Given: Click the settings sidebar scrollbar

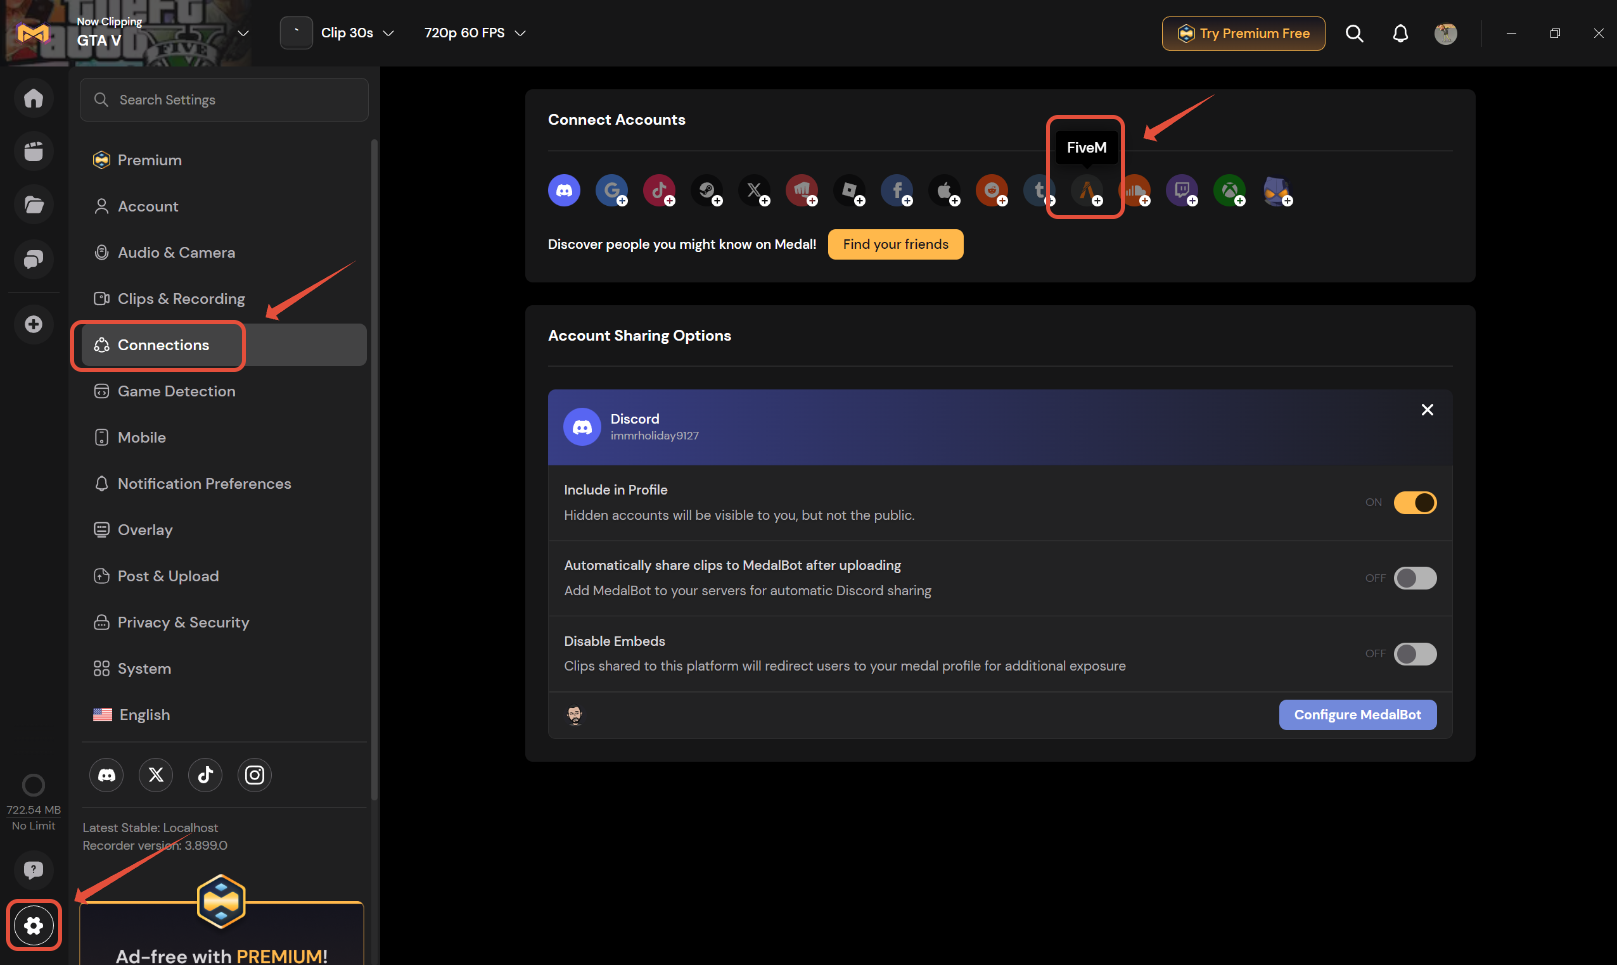Looking at the screenshot, I should [x=375, y=470].
